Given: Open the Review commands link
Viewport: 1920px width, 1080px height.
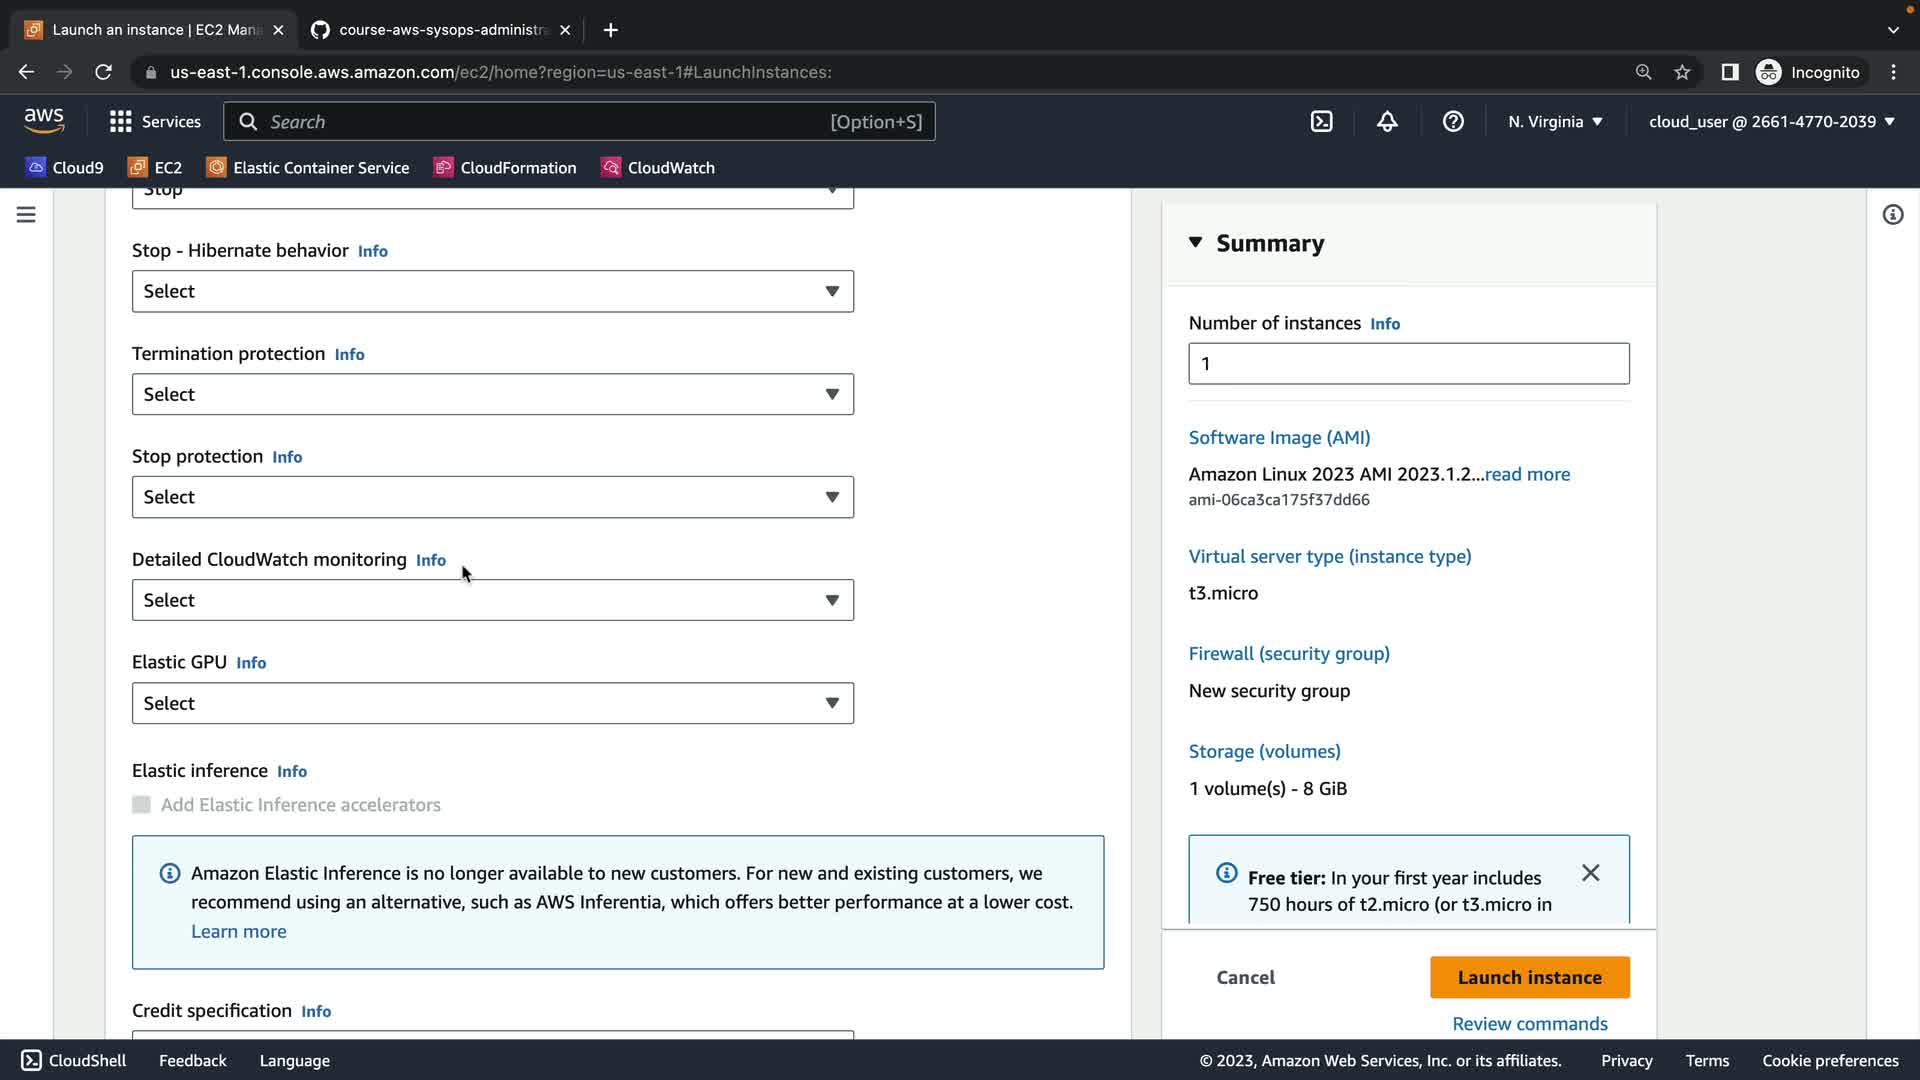Looking at the screenshot, I should coord(1529,1024).
